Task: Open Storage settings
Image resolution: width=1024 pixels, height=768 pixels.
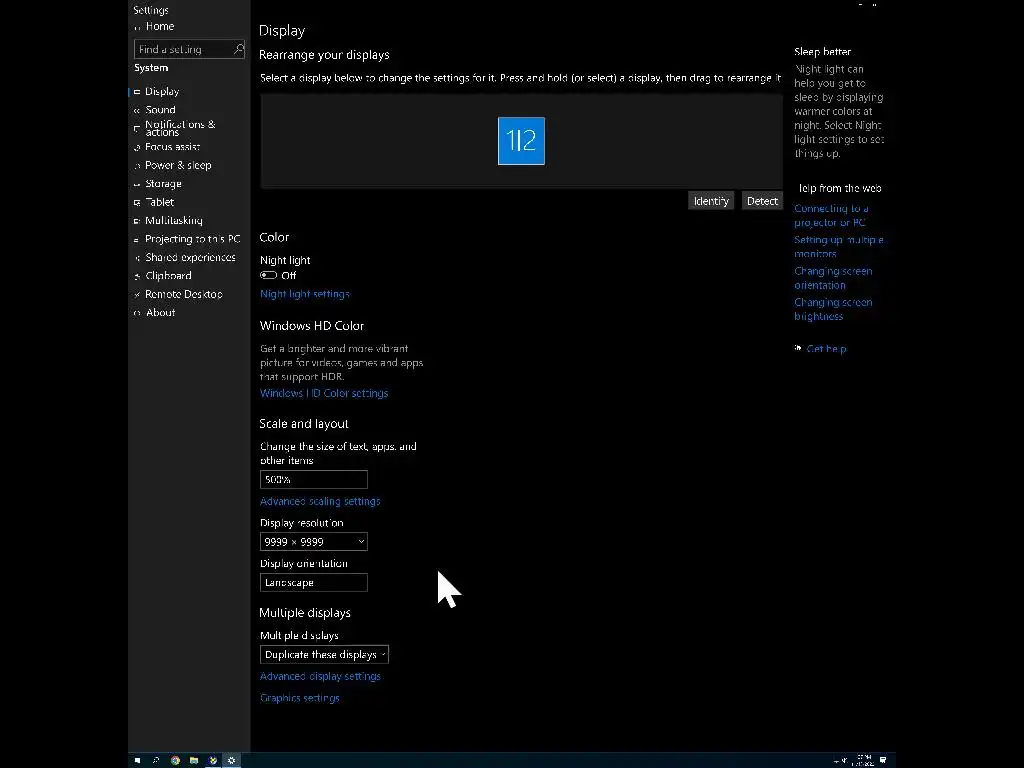Action: click(x=163, y=184)
